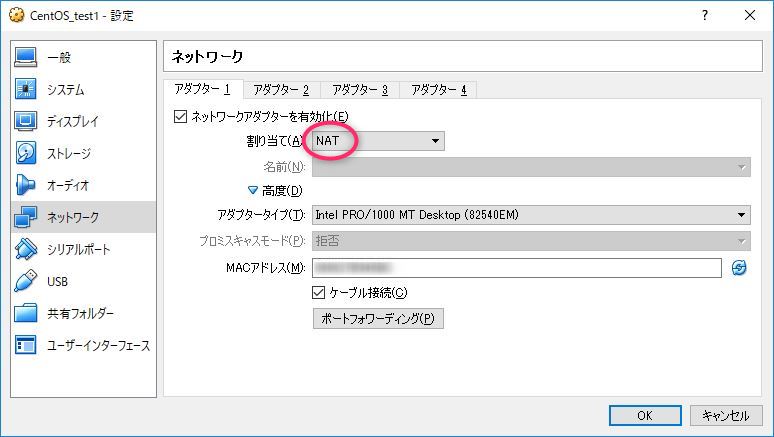Click the 割り当て(A) label

point(274,141)
